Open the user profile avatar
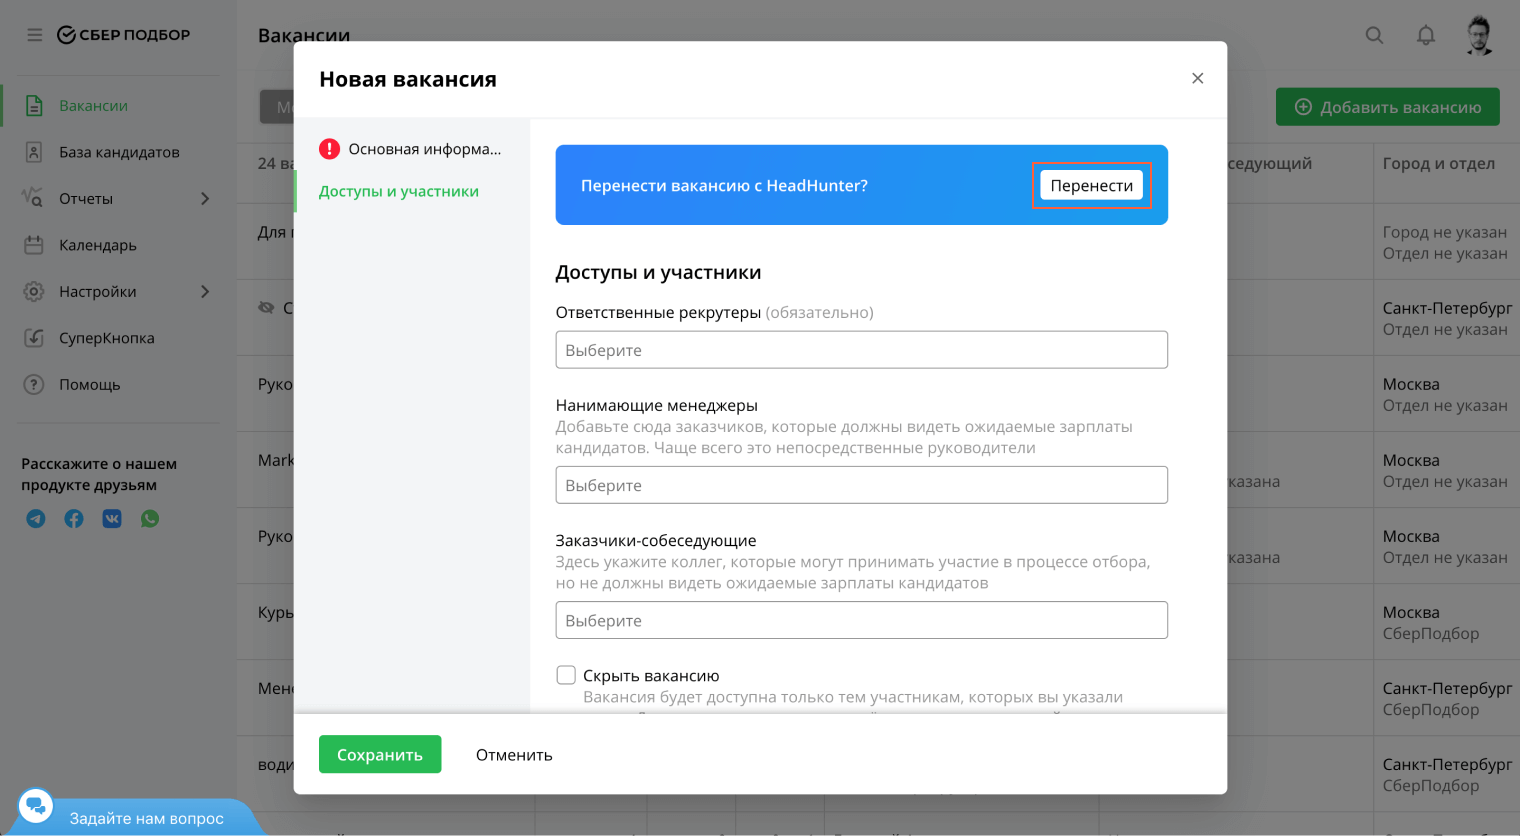Screen dimensions: 1520x836 1479,35
